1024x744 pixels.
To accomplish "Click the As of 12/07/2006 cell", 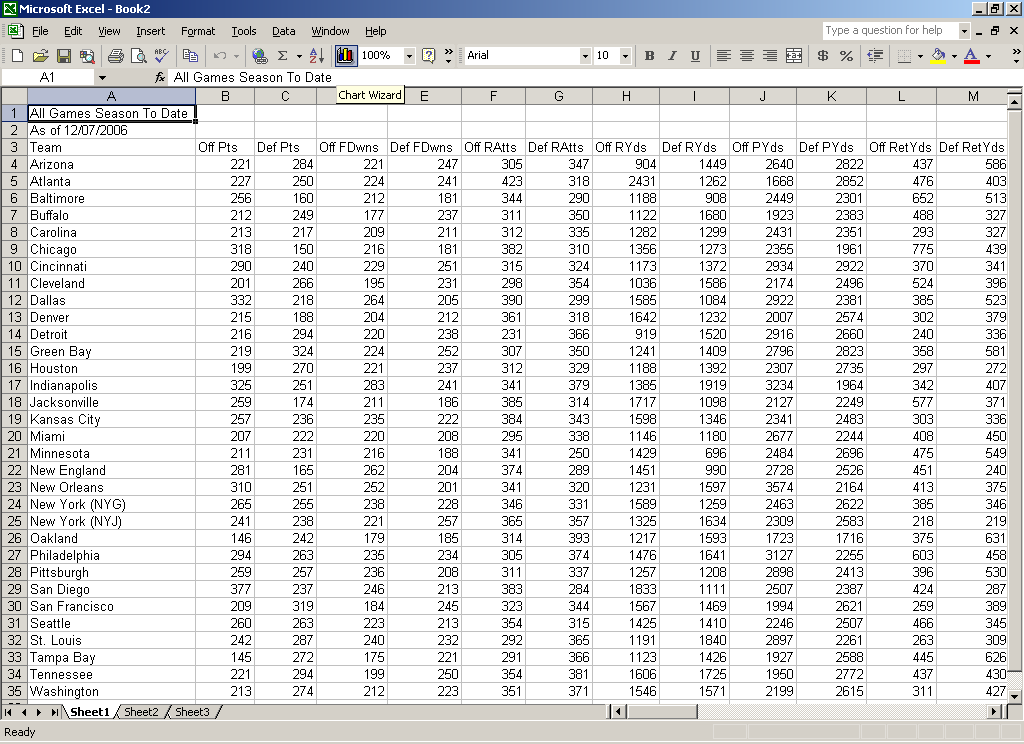I will coord(111,131).
